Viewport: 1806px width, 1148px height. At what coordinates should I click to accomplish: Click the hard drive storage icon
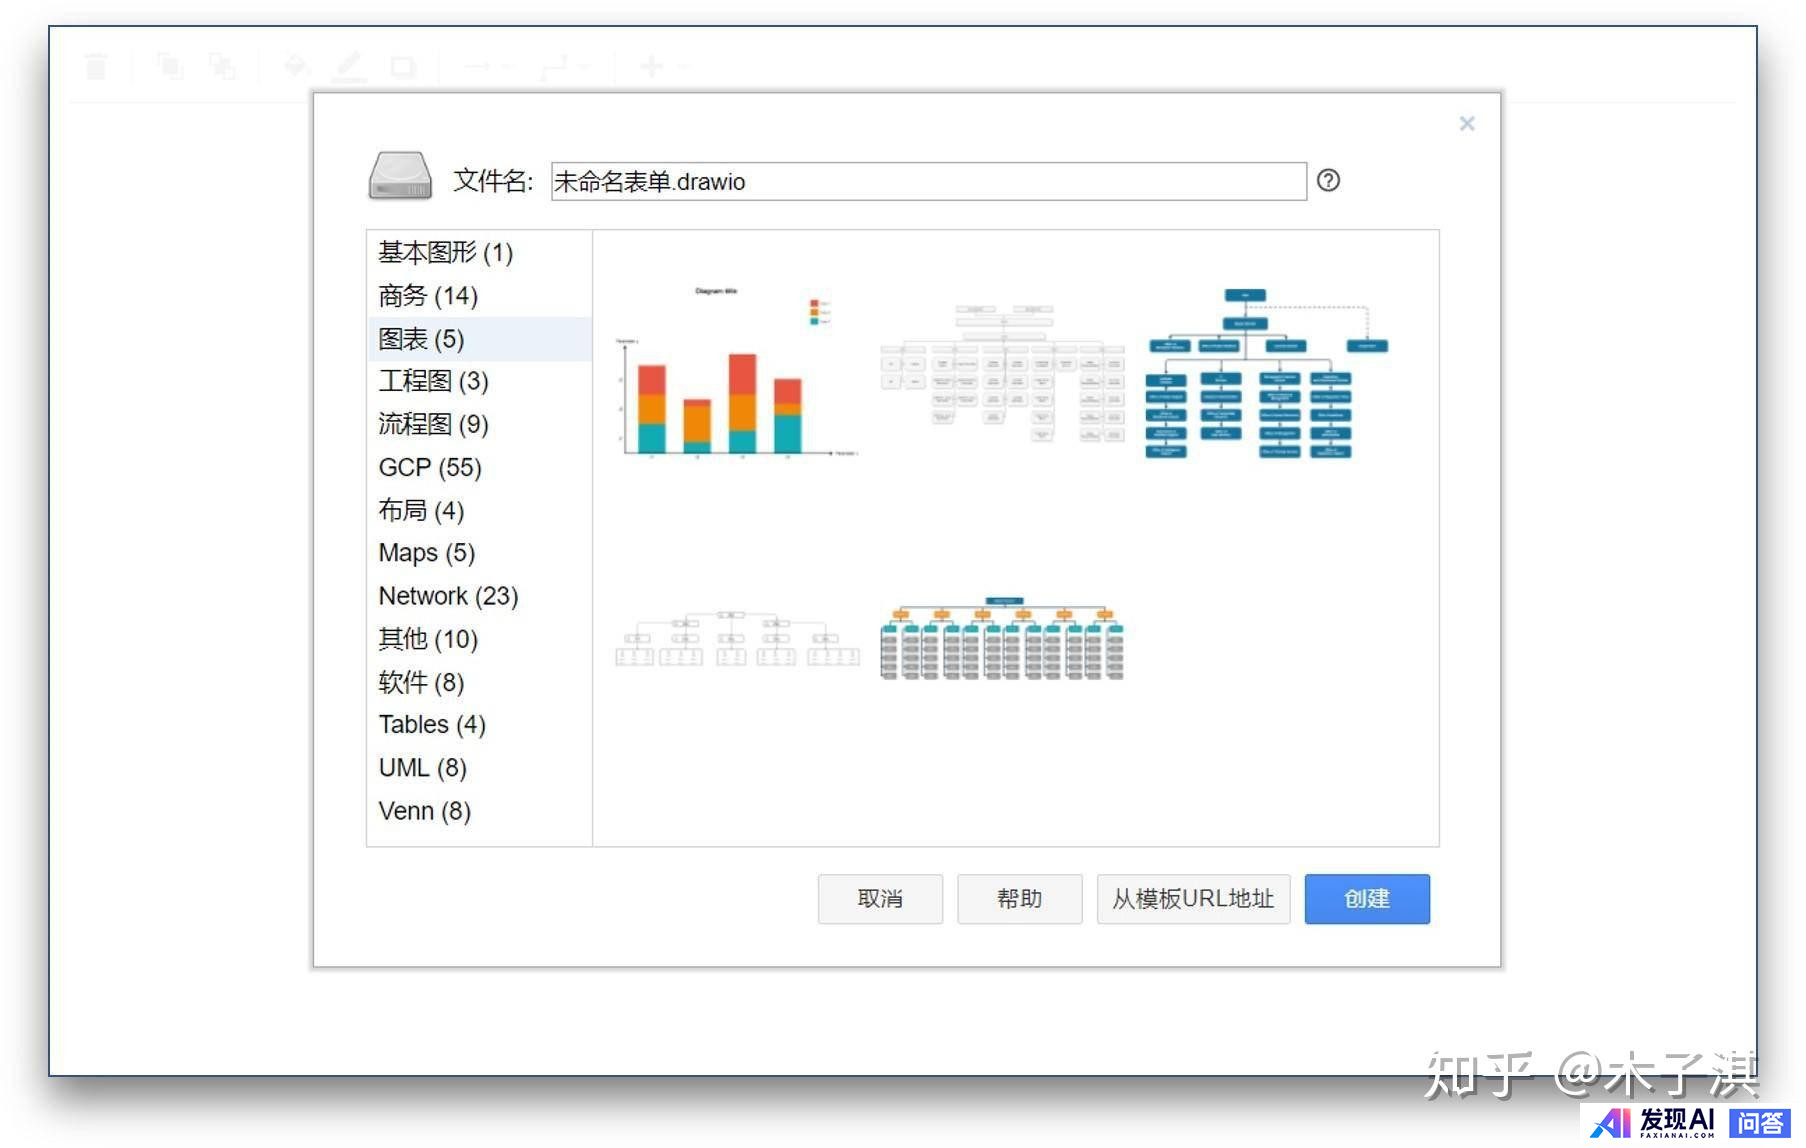coord(400,176)
